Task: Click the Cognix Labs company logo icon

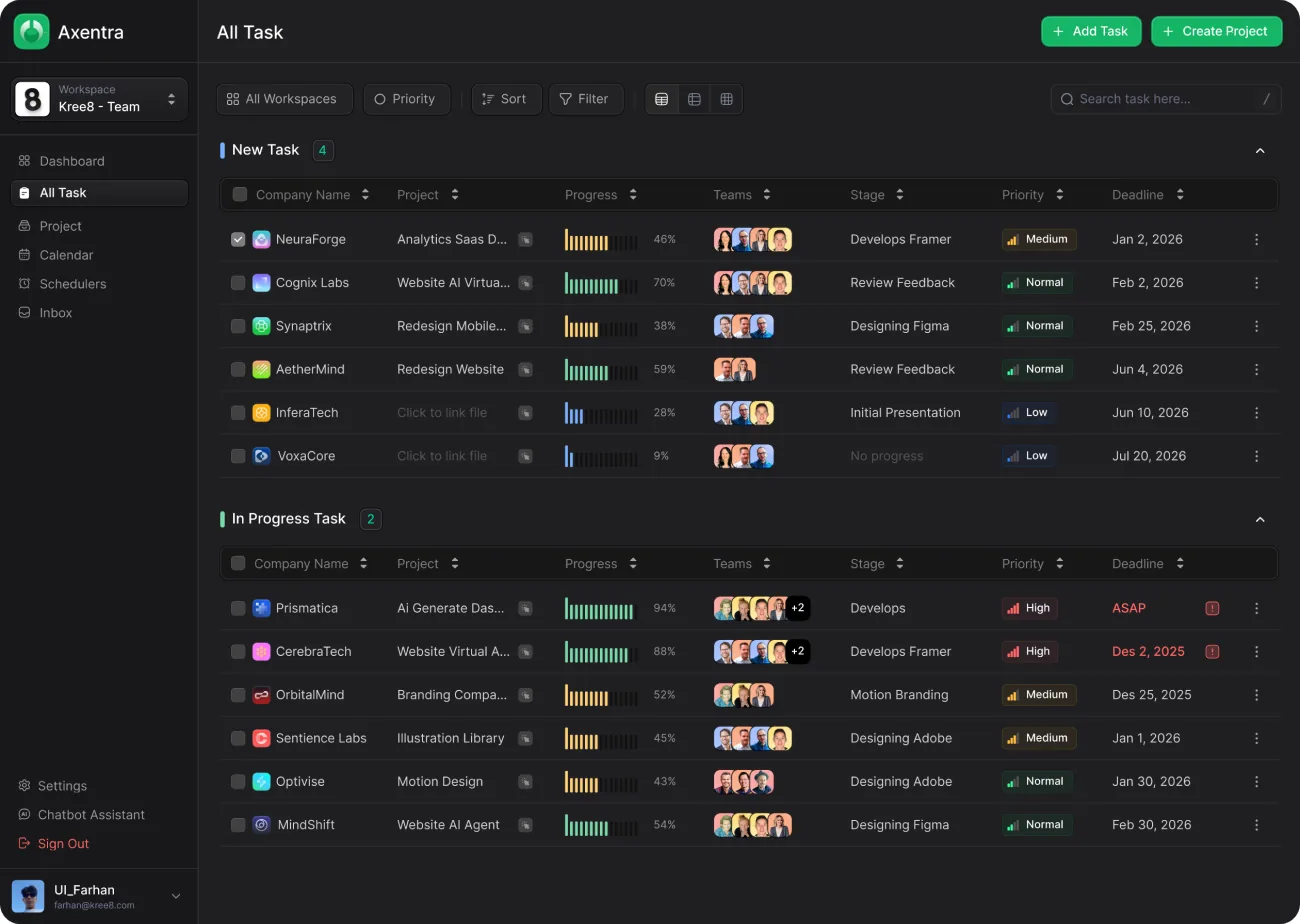Action: [261, 283]
